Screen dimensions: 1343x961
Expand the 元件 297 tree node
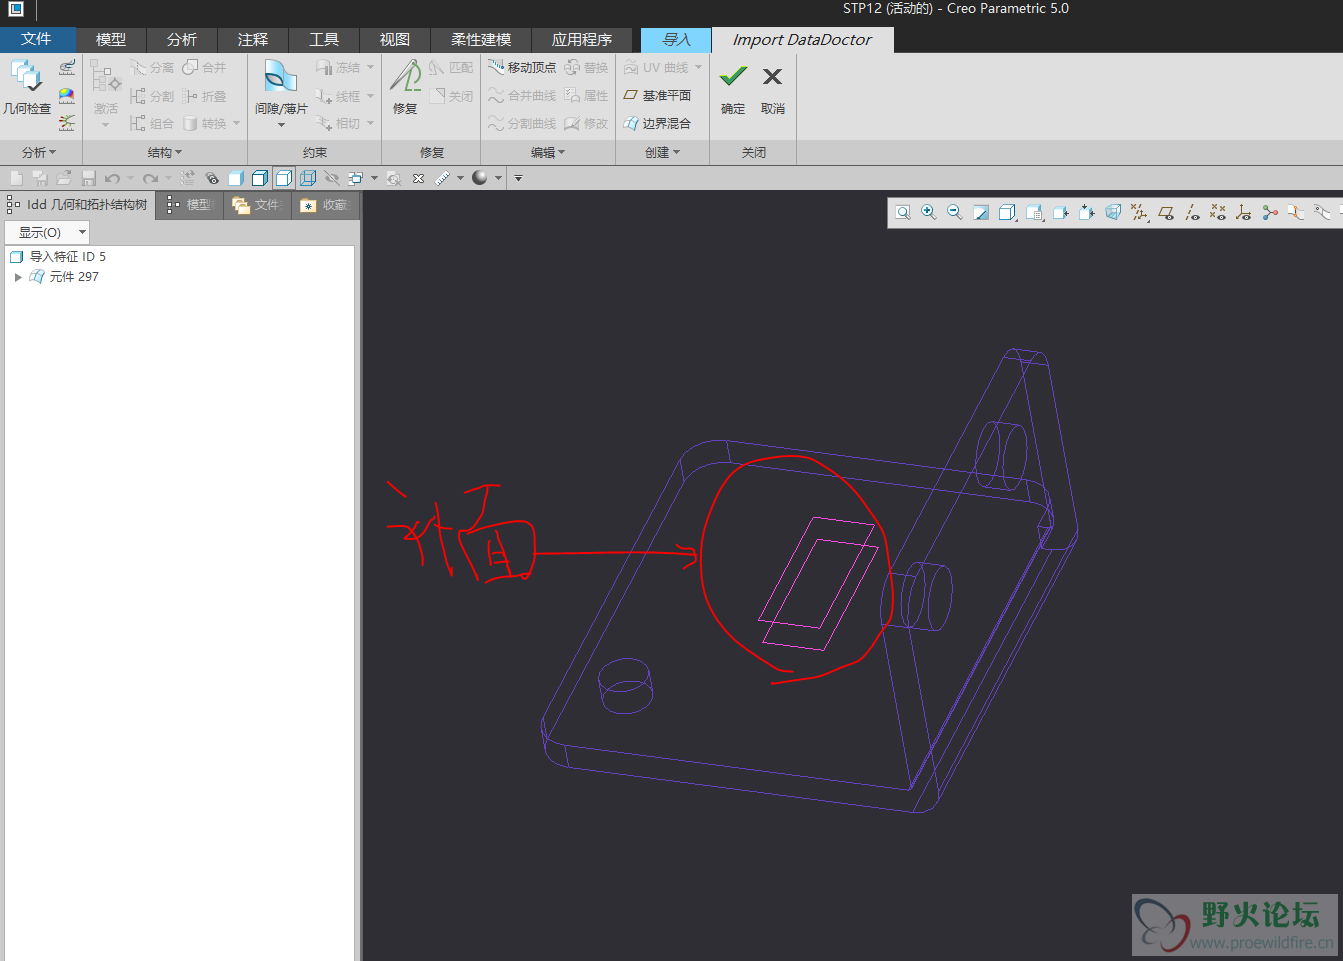coord(18,277)
